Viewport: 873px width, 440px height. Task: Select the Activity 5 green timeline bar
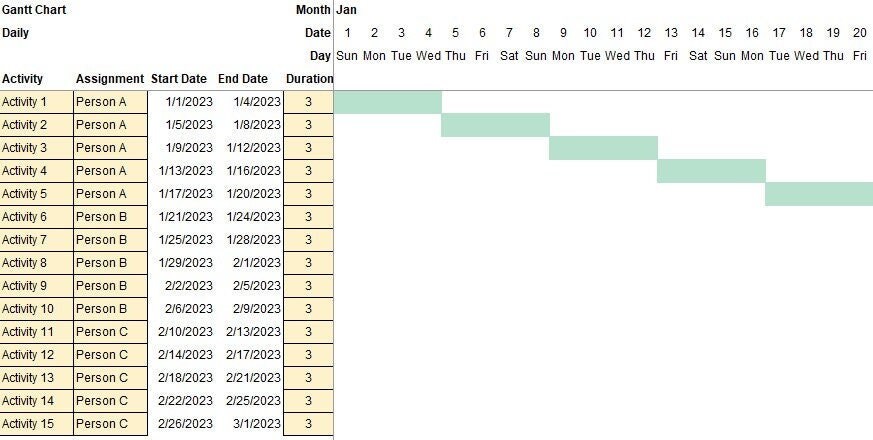tap(819, 194)
